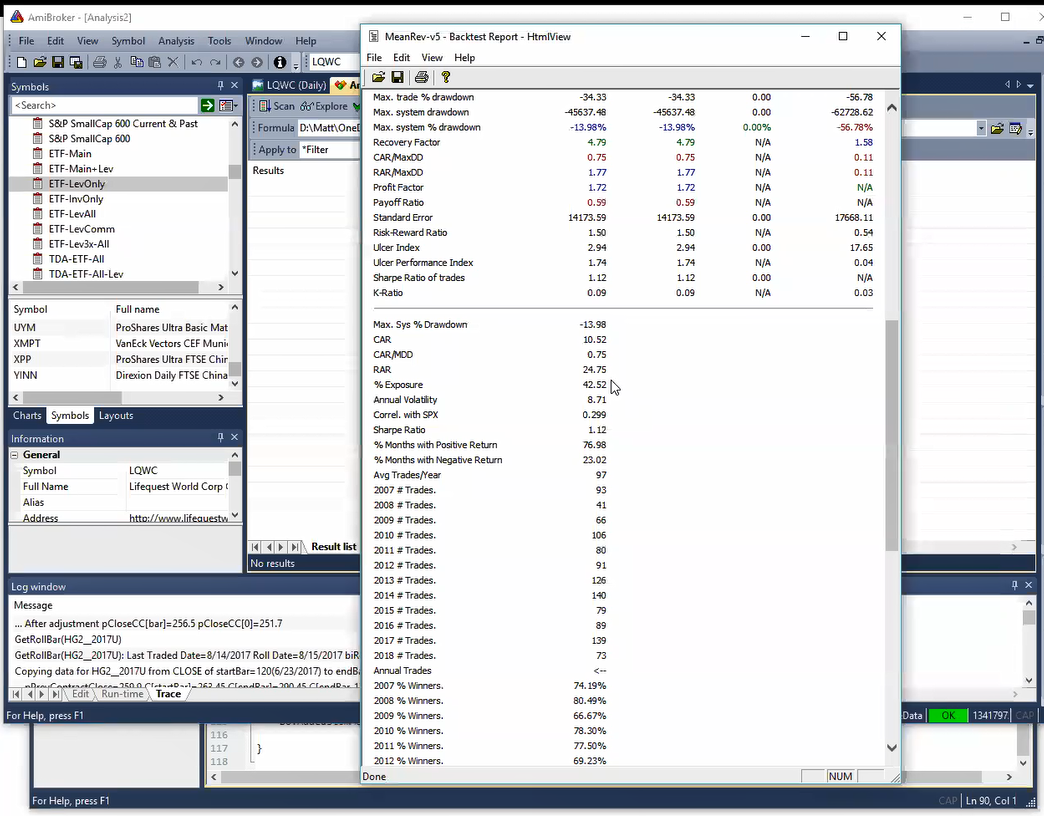This screenshot has height=816, width=1044.
Task: Click the Copy icon in AmiBroker toolbar
Action: [x=136, y=62]
